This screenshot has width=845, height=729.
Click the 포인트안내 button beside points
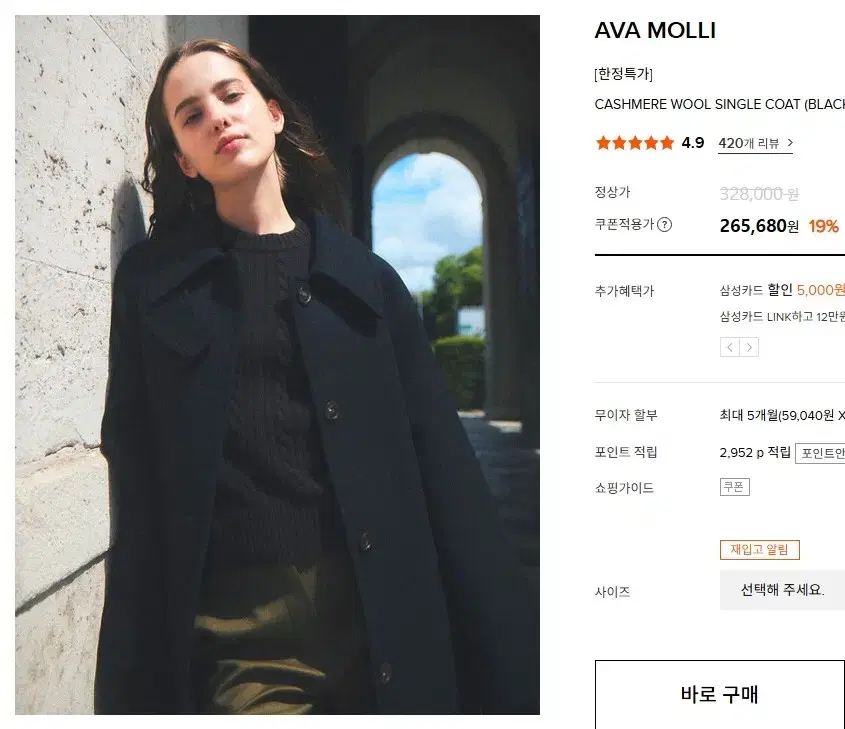click(x=820, y=453)
